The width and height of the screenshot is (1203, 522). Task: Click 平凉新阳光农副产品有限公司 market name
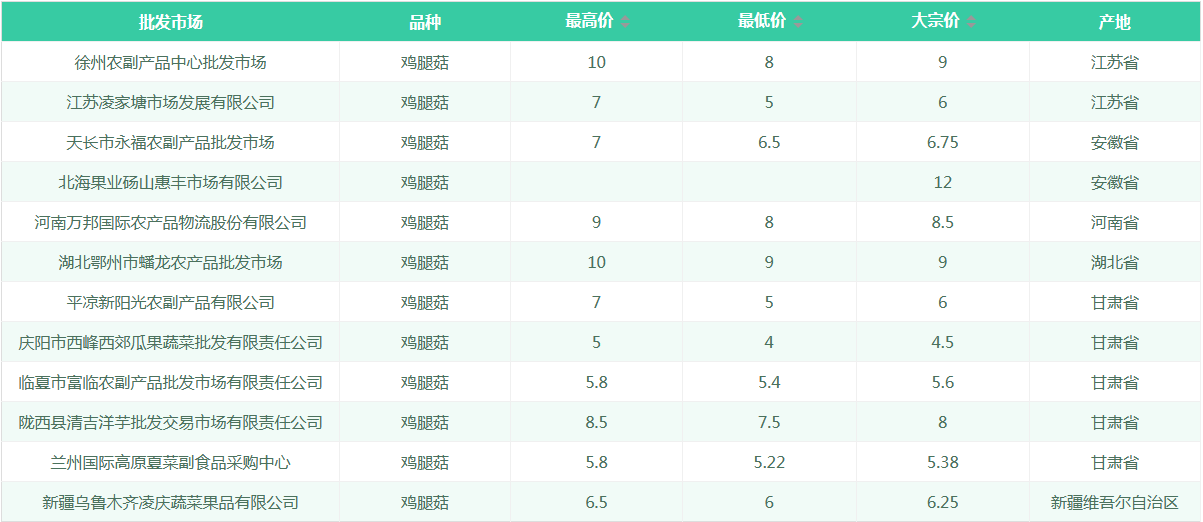point(171,302)
